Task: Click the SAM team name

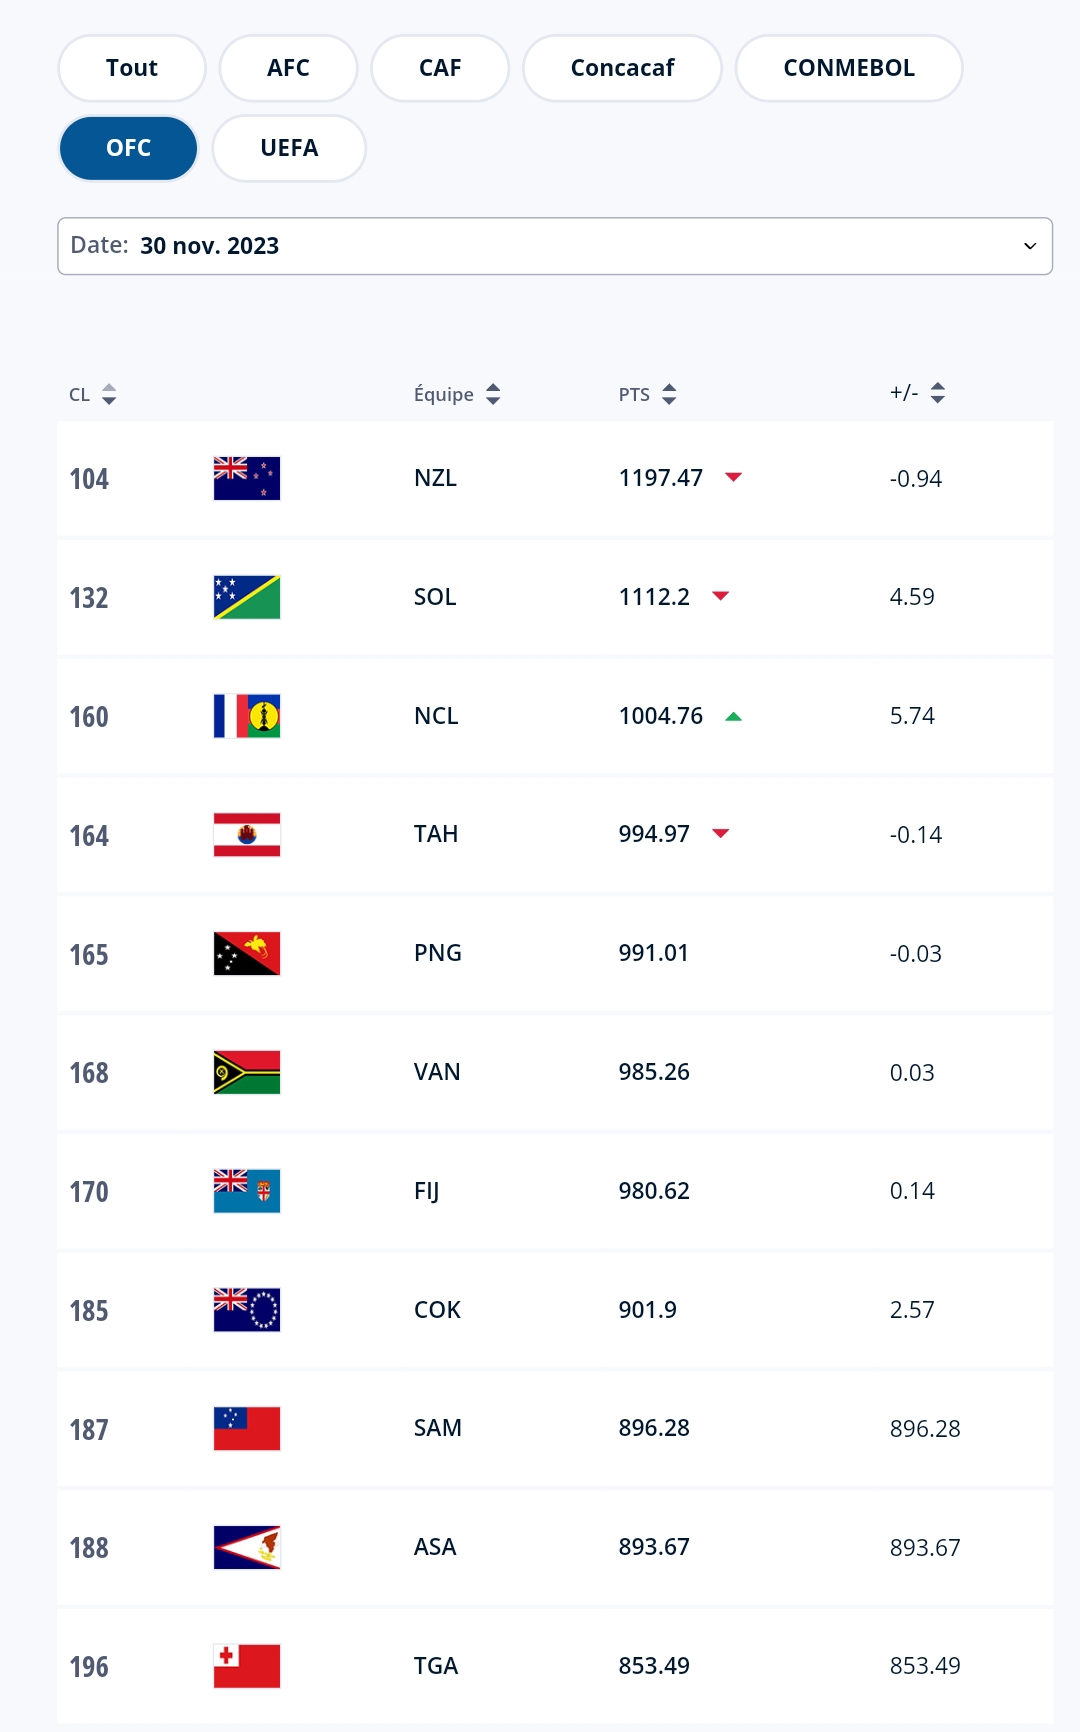Action: (x=437, y=1428)
